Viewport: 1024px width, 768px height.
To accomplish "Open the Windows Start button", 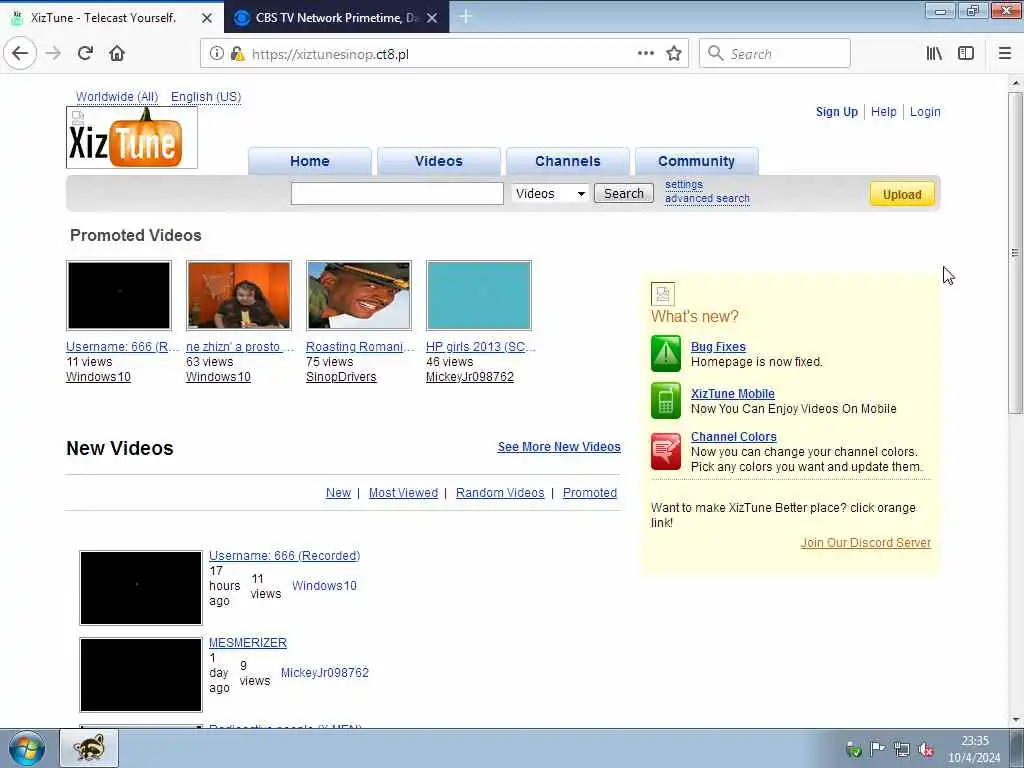I will coord(27,749).
